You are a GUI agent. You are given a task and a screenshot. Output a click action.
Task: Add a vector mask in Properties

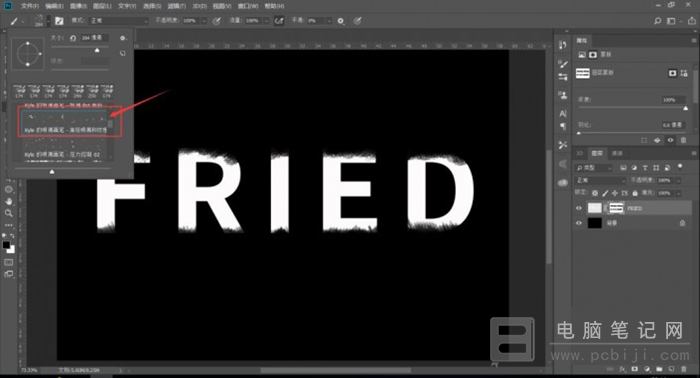pyautogui.click(x=684, y=73)
